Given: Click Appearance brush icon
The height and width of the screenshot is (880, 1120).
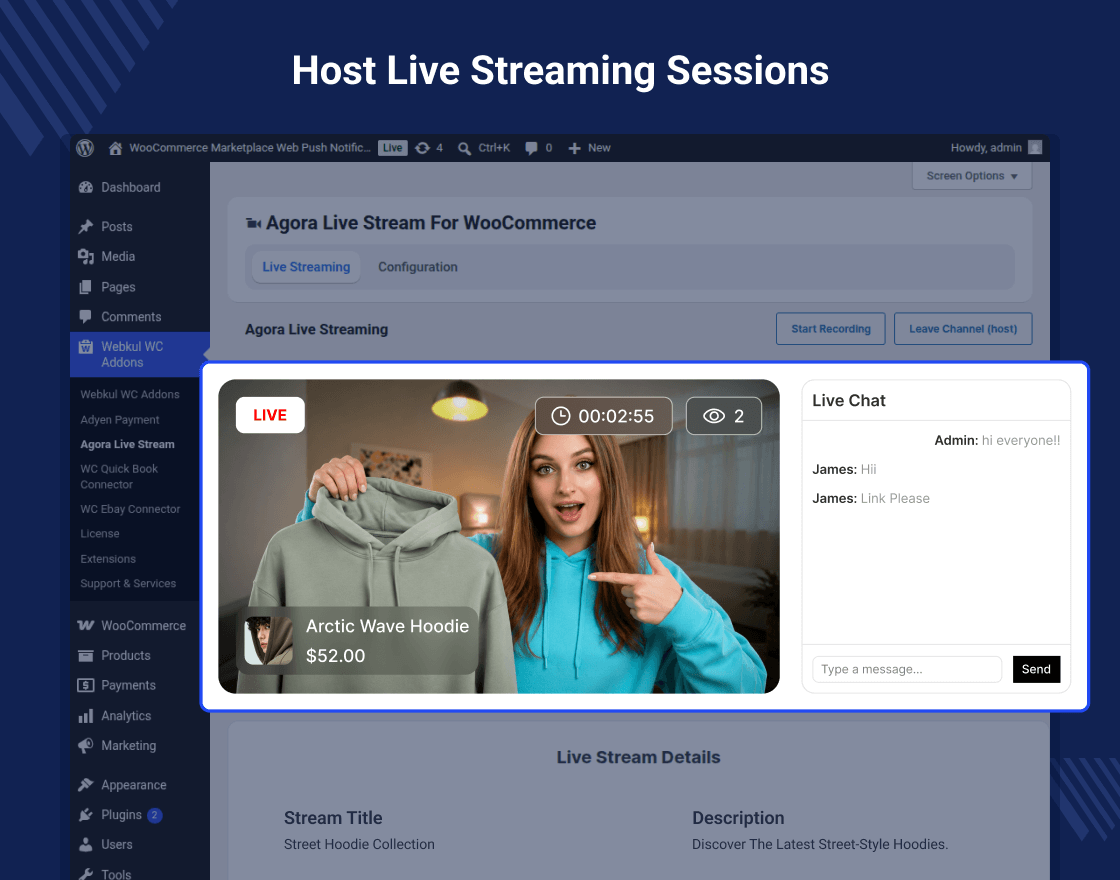Looking at the screenshot, I should coord(86,785).
